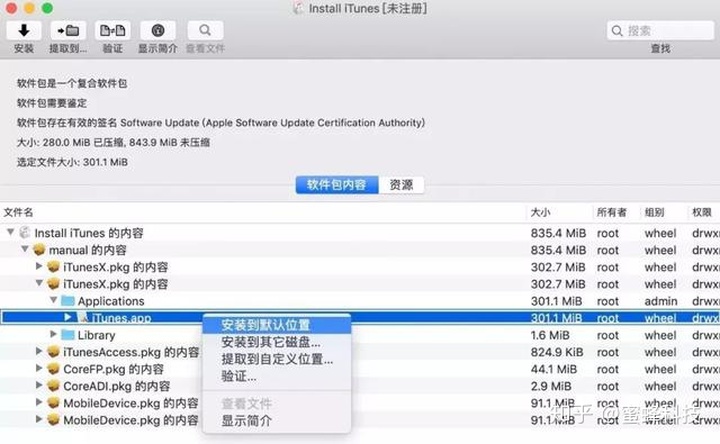Select the CoreADI.pkg 的内容 row label
The height and width of the screenshot is (444, 720).
tap(117, 386)
